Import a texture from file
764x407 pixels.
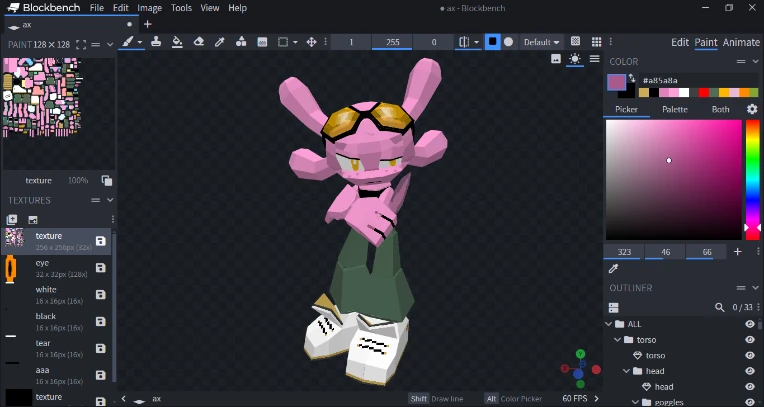coord(33,220)
